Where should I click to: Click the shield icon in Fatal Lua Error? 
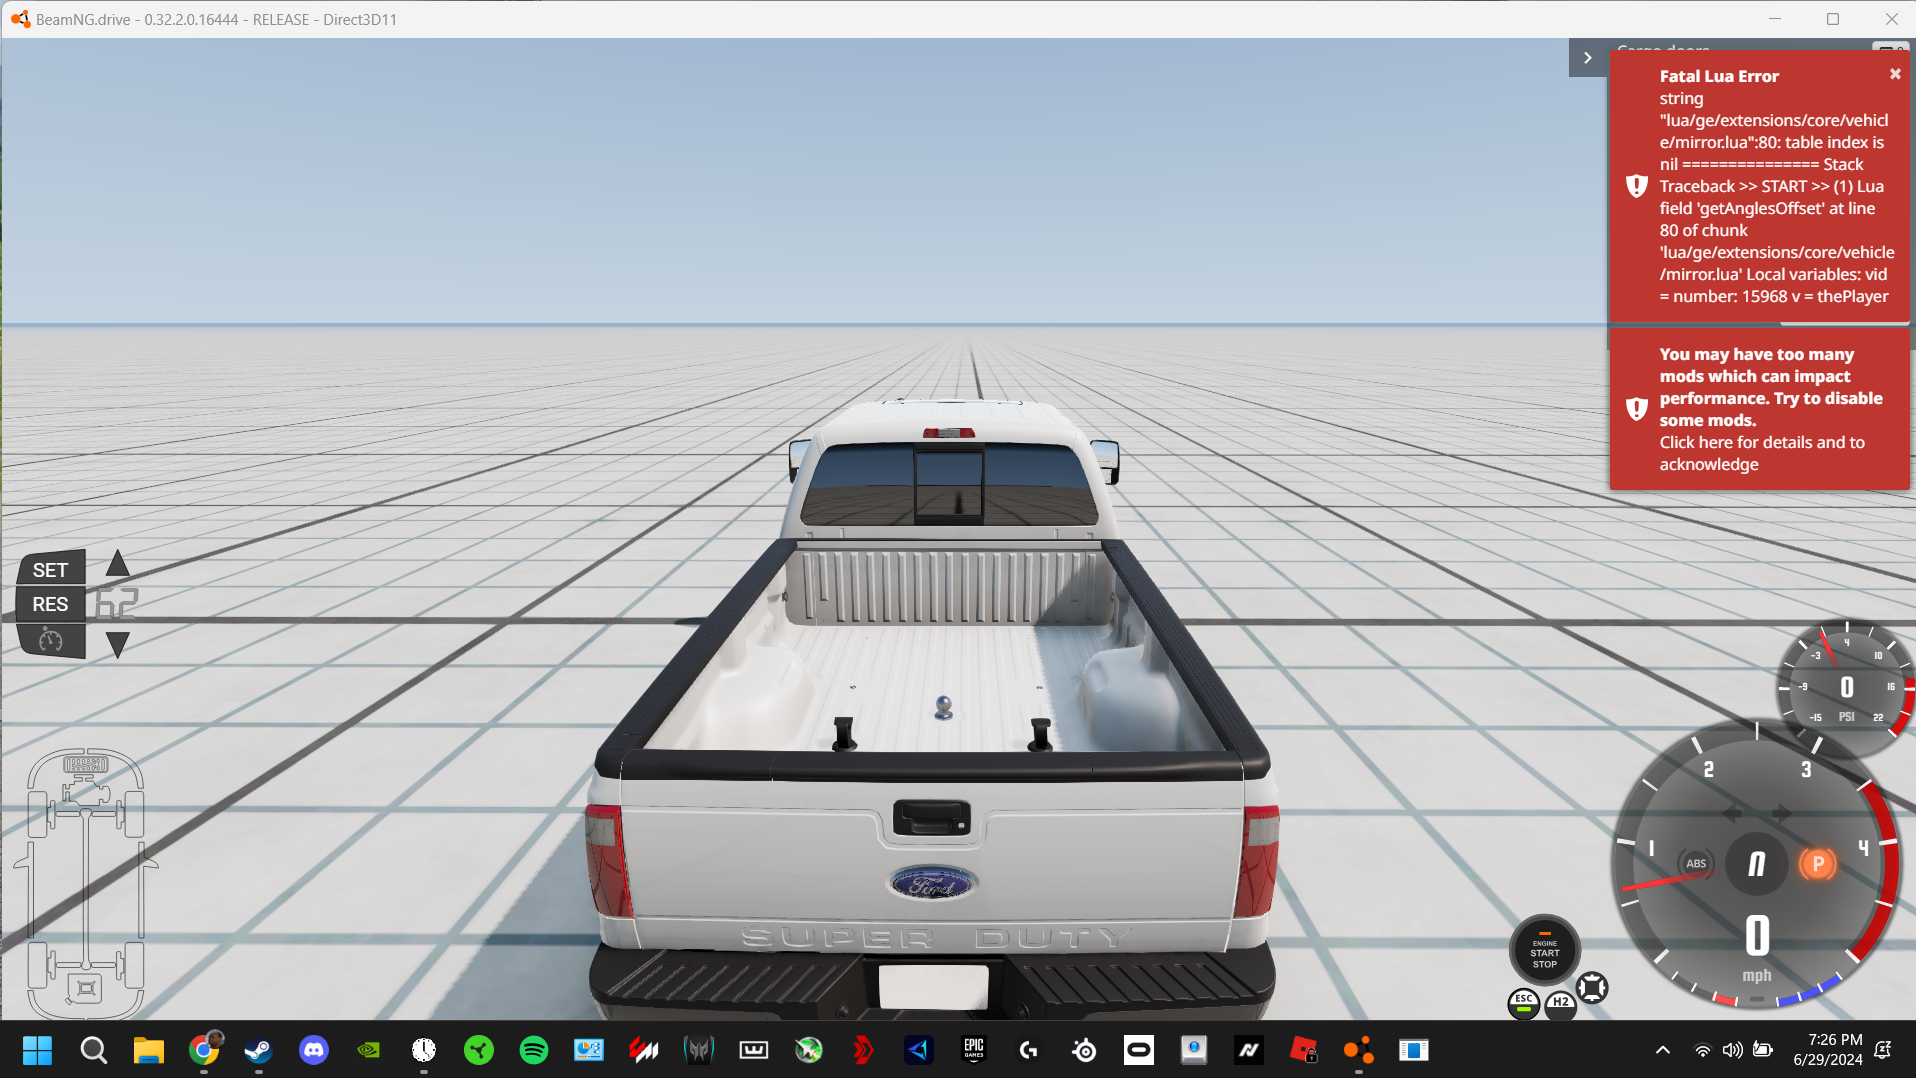pos(1636,186)
